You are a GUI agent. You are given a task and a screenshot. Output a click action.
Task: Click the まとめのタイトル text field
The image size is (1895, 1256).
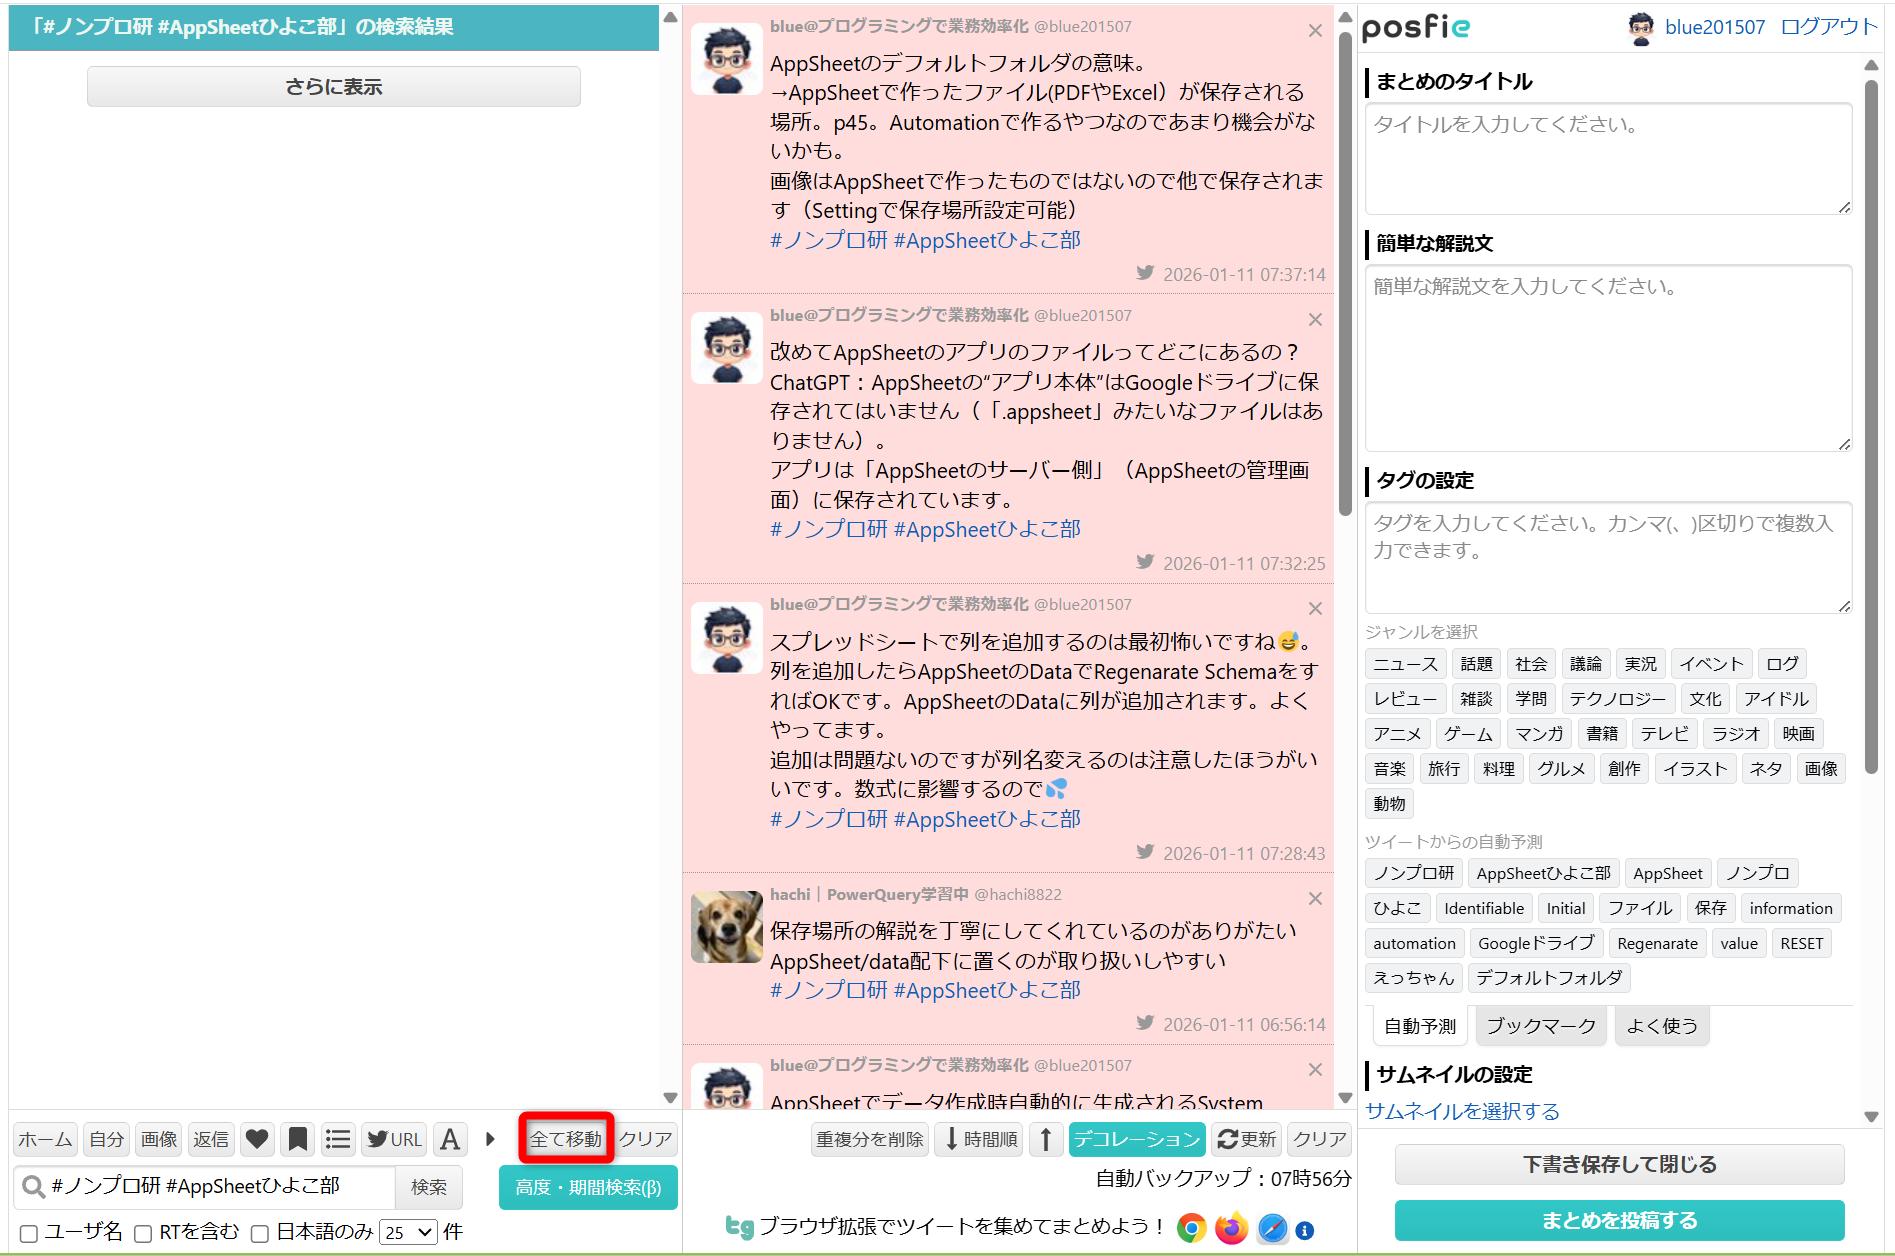pos(1607,158)
